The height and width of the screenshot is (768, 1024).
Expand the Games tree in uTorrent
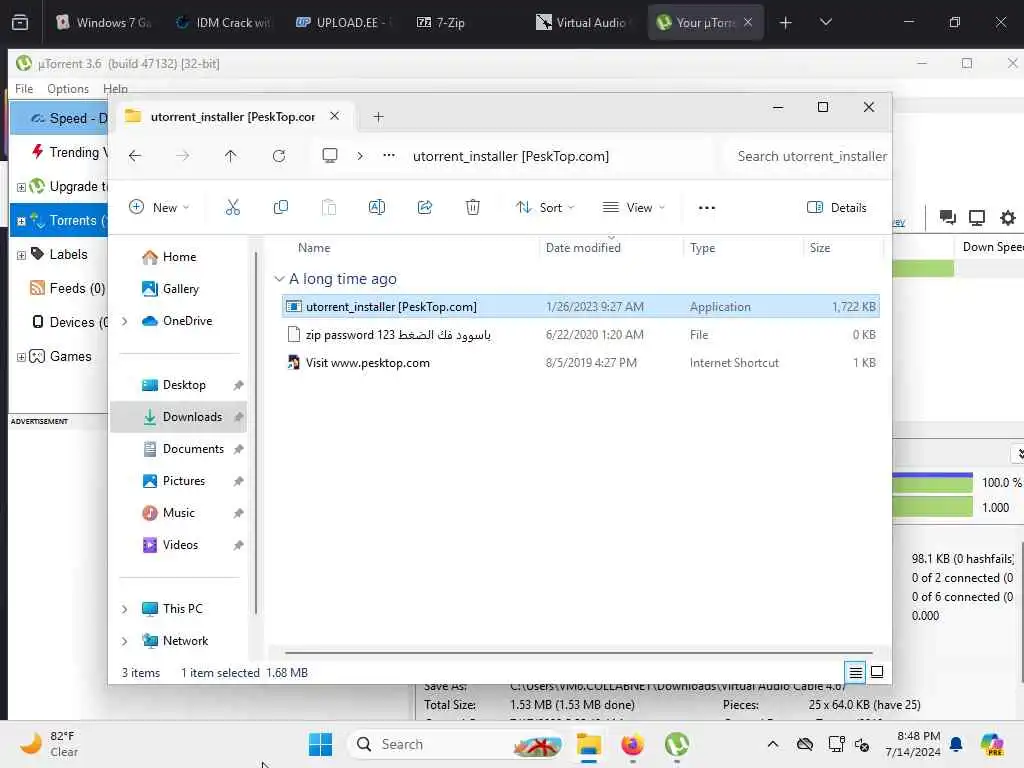click(x=21, y=357)
